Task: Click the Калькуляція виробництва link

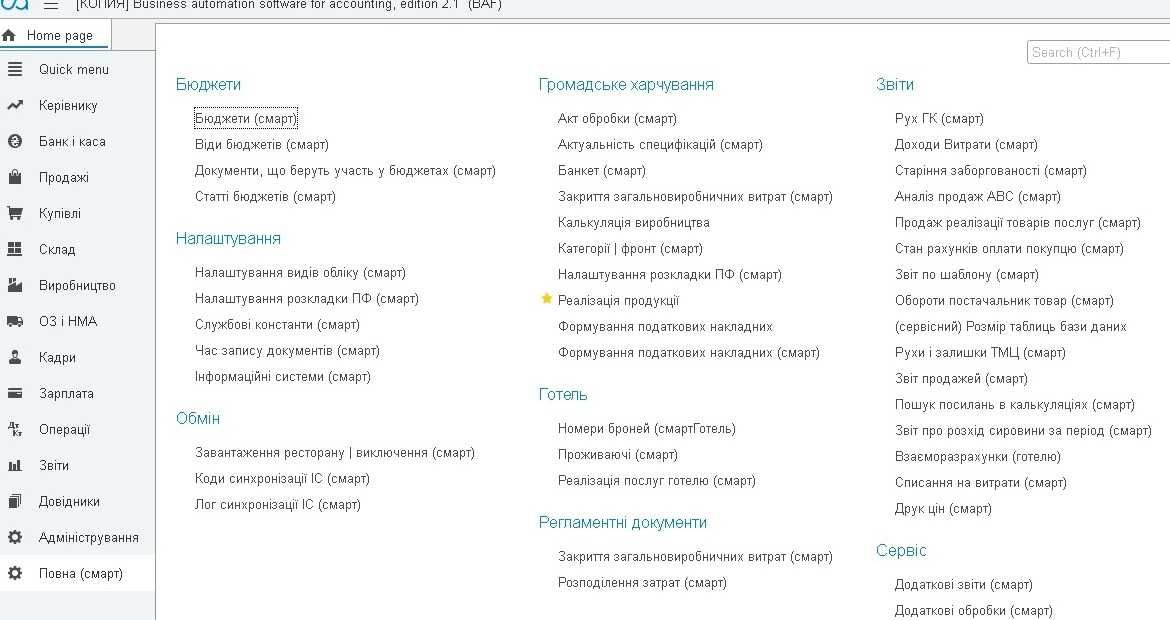Action: pos(633,223)
